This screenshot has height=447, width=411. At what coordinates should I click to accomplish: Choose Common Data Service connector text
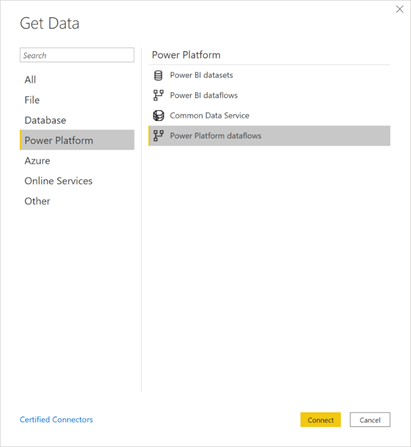click(x=209, y=116)
